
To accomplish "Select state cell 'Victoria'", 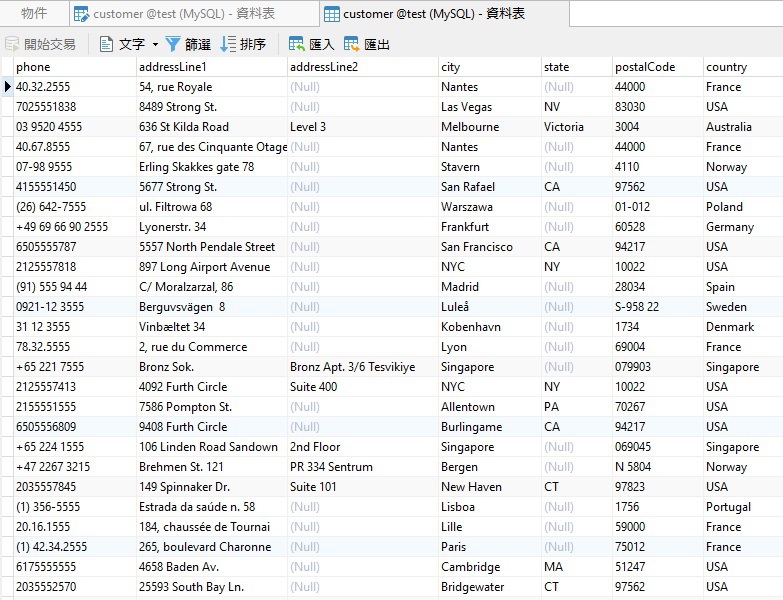I will click(577, 127).
